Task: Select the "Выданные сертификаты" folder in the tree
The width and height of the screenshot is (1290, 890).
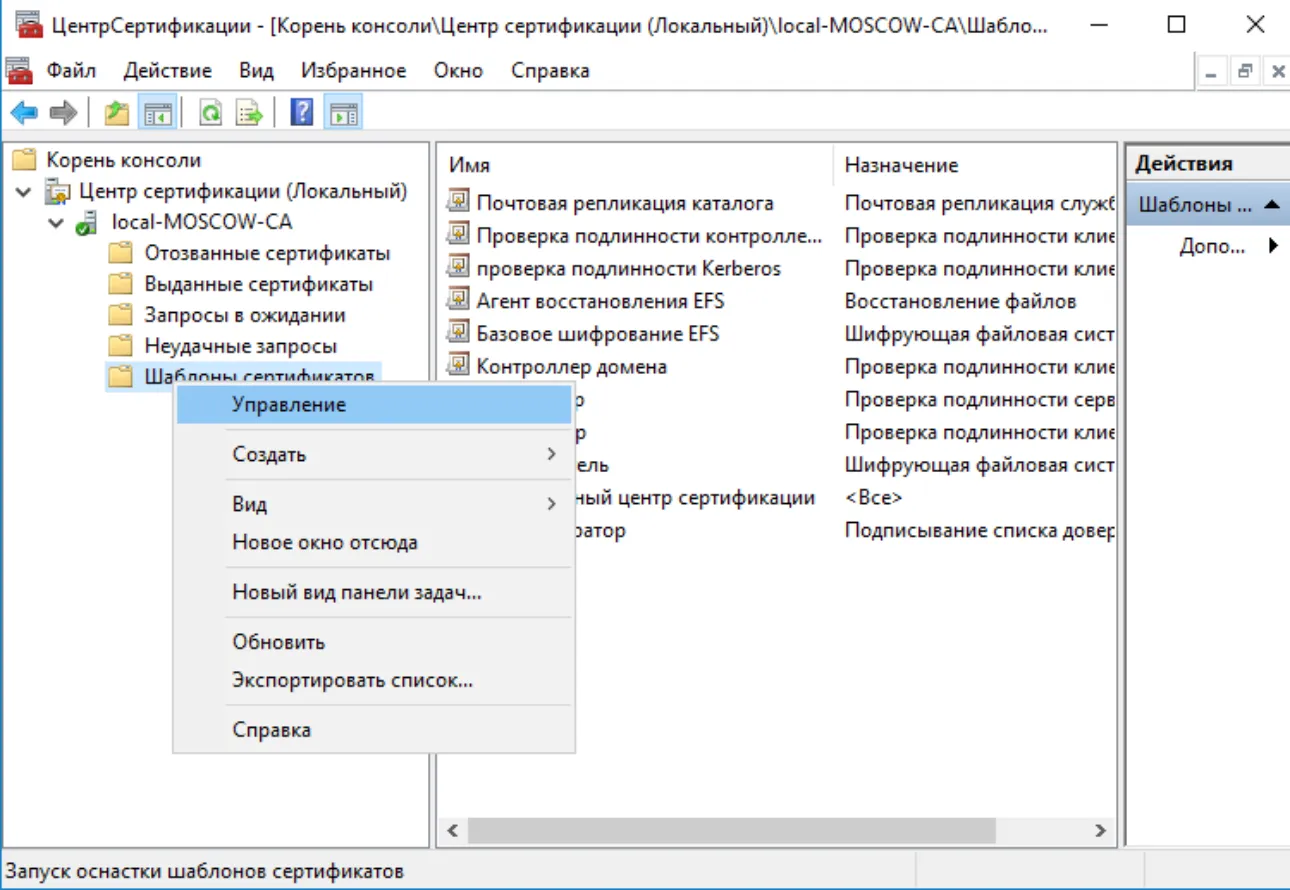Action: coord(258,284)
